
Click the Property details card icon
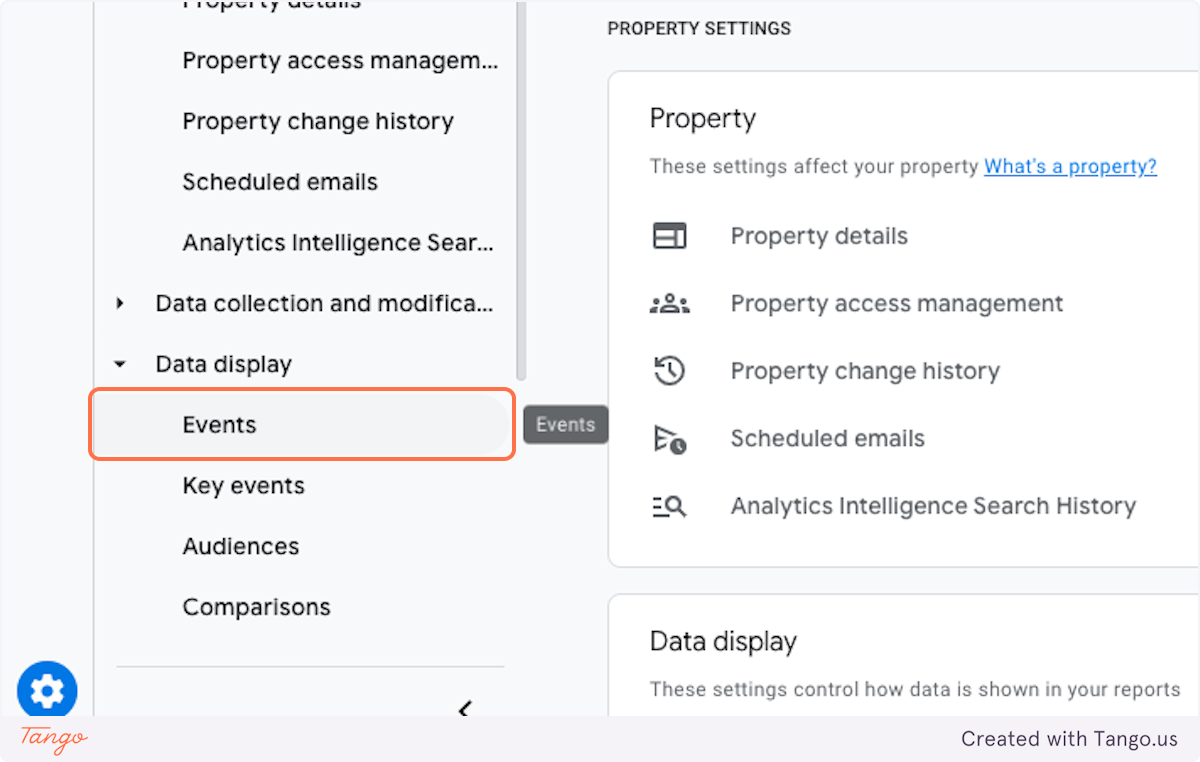(669, 237)
